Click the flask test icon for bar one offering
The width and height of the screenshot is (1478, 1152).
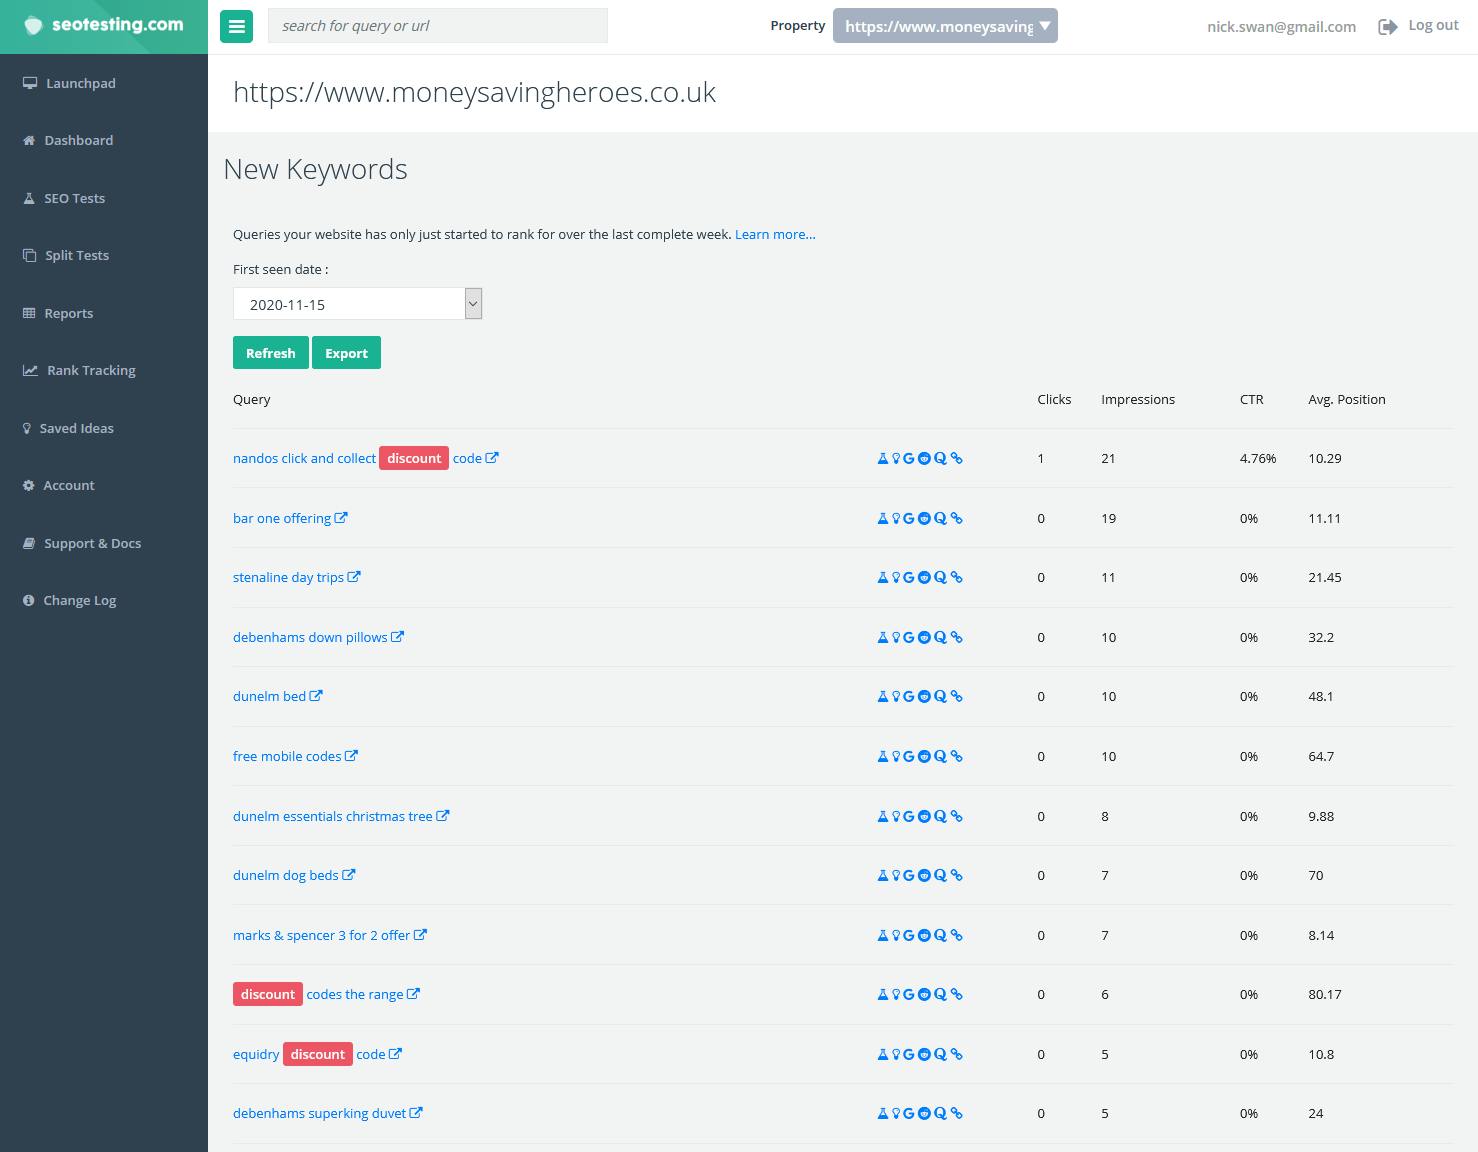(883, 518)
